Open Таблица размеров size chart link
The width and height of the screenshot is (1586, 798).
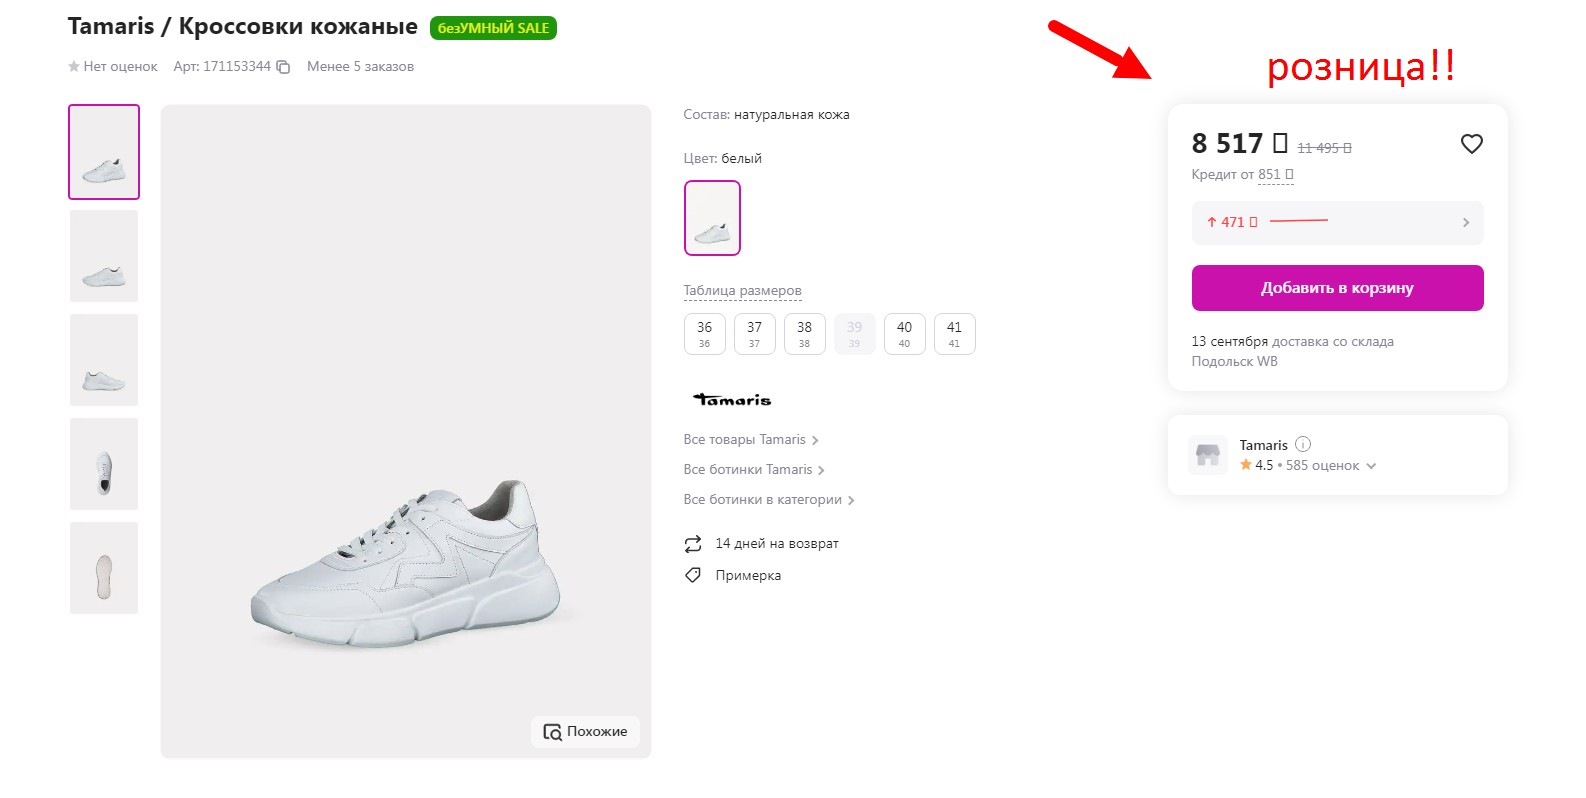click(x=743, y=291)
